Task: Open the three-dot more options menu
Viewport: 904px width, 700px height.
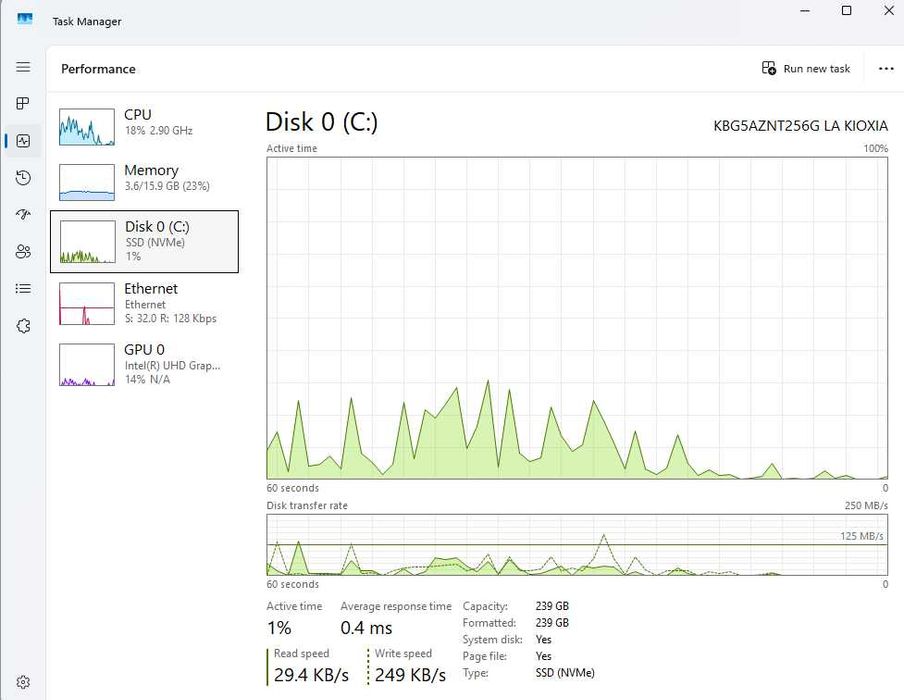Action: pos(886,69)
